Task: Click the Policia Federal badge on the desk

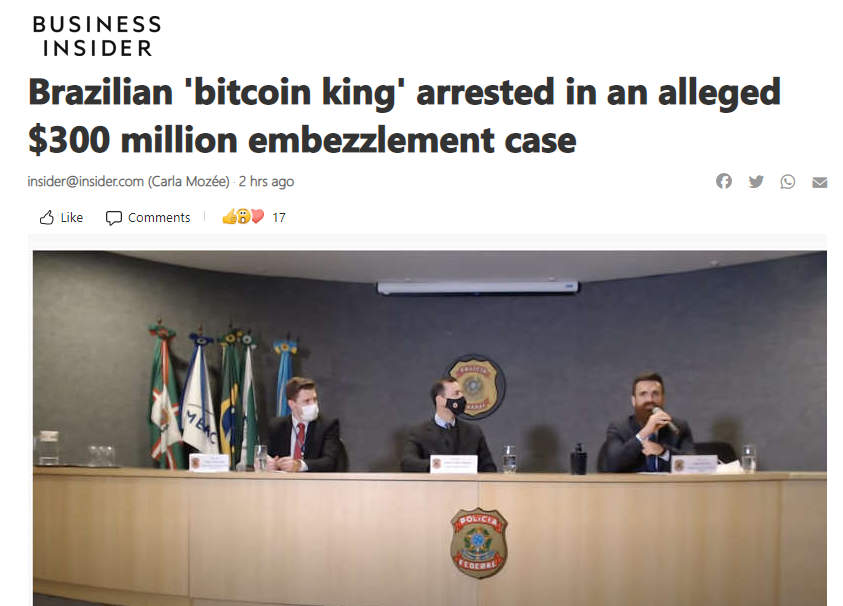Action: pyautogui.click(x=478, y=543)
